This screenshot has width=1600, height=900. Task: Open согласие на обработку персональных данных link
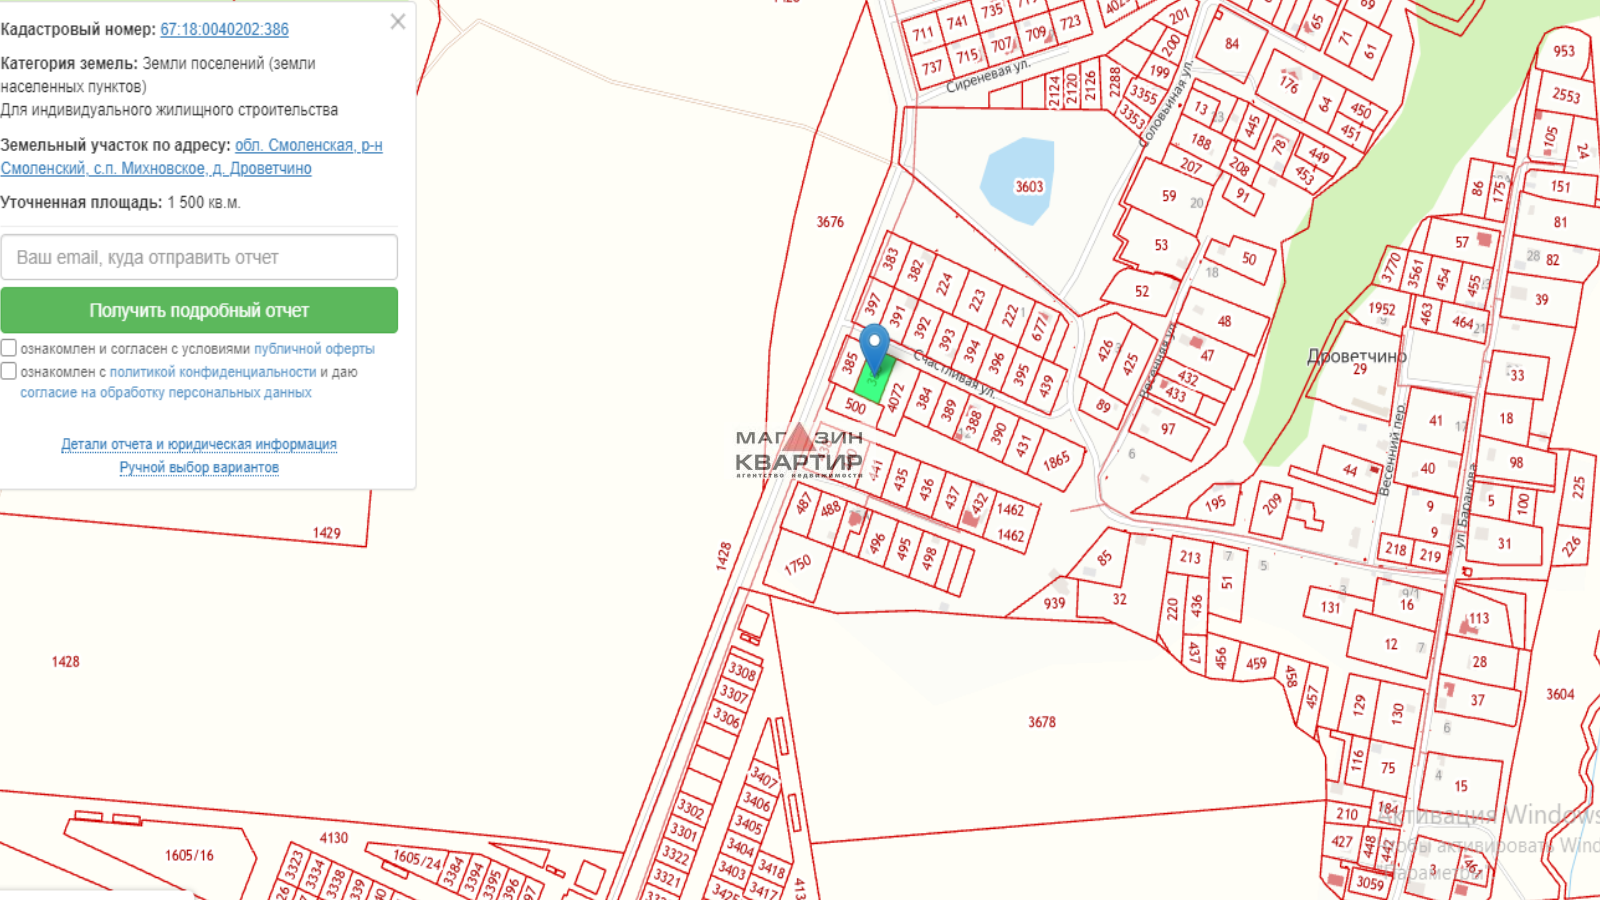[x=166, y=393]
